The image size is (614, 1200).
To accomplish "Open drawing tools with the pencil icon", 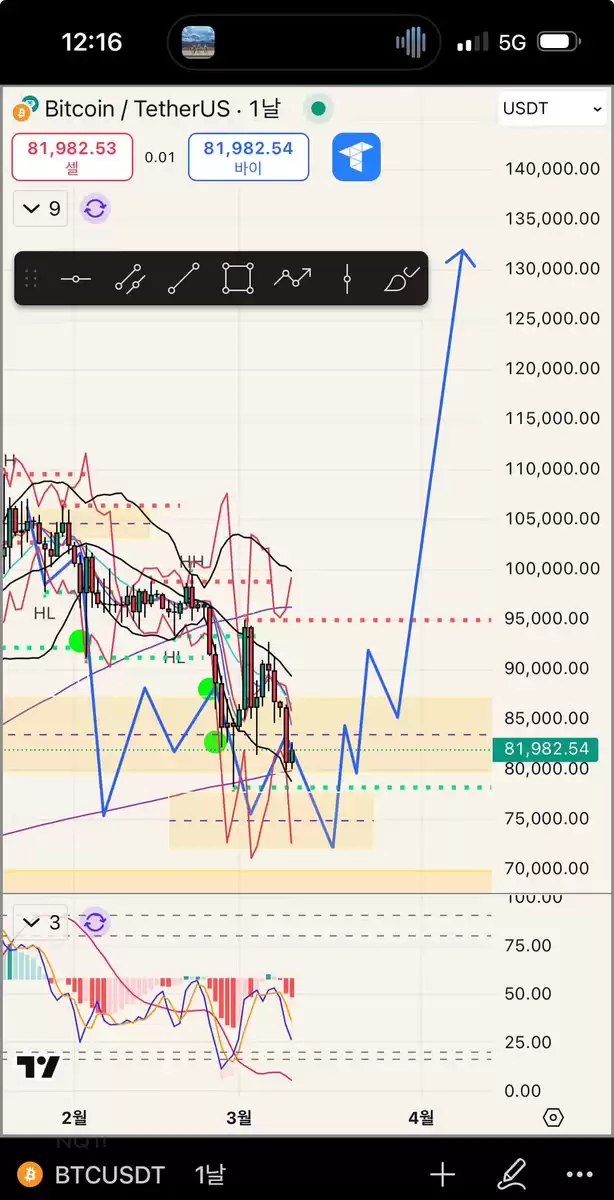I will (x=512, y=1173).
